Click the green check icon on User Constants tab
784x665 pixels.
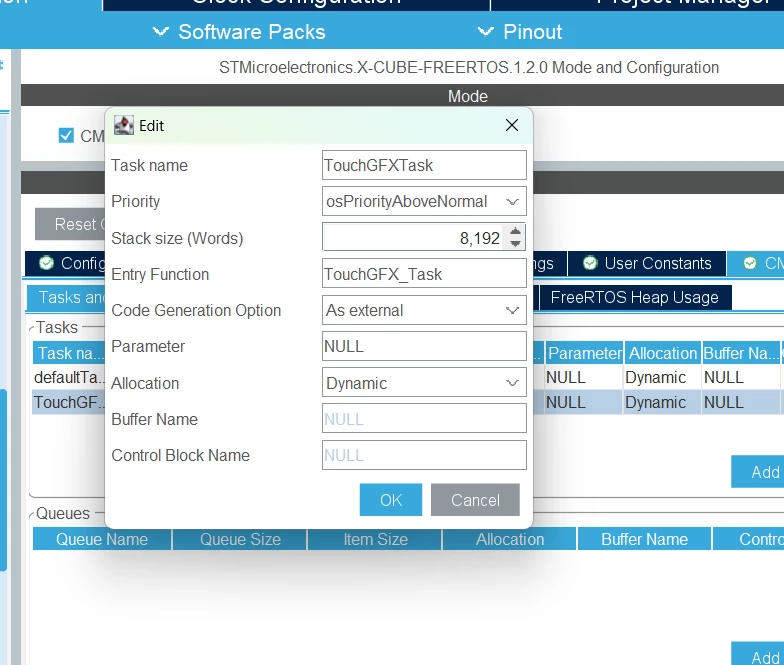tap(590, 263)
